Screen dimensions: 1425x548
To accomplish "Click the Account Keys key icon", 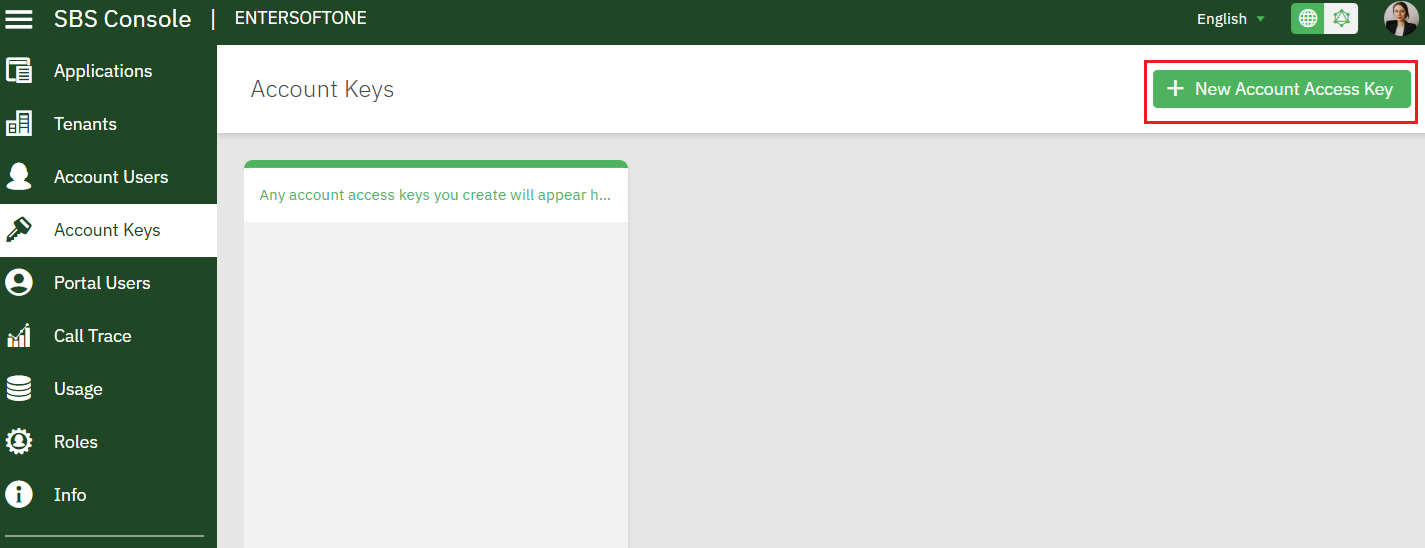I will pyautogui.click(x=19, y=230).
